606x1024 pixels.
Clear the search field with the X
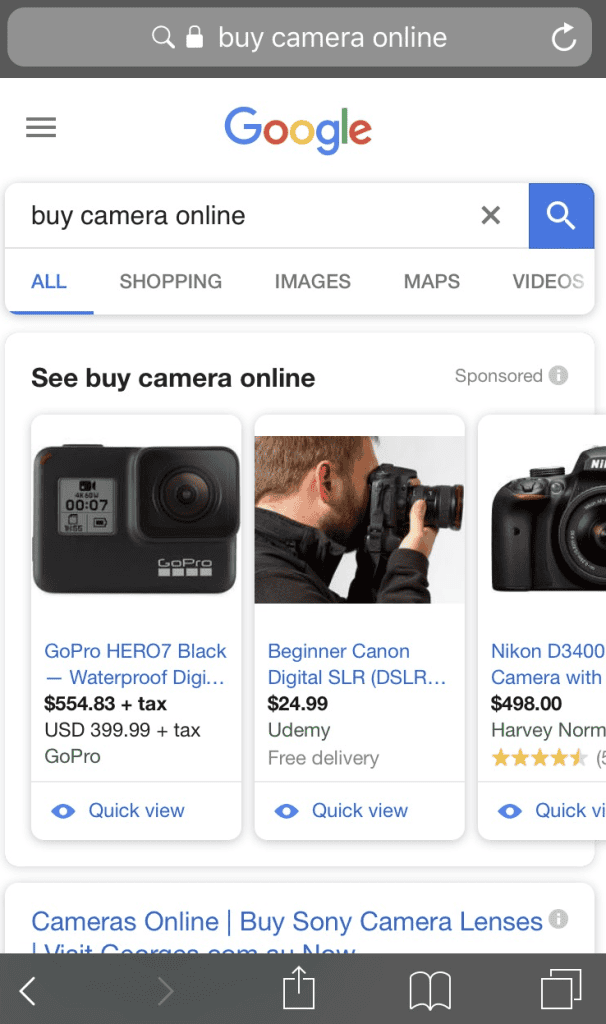(x=490, y=215)
